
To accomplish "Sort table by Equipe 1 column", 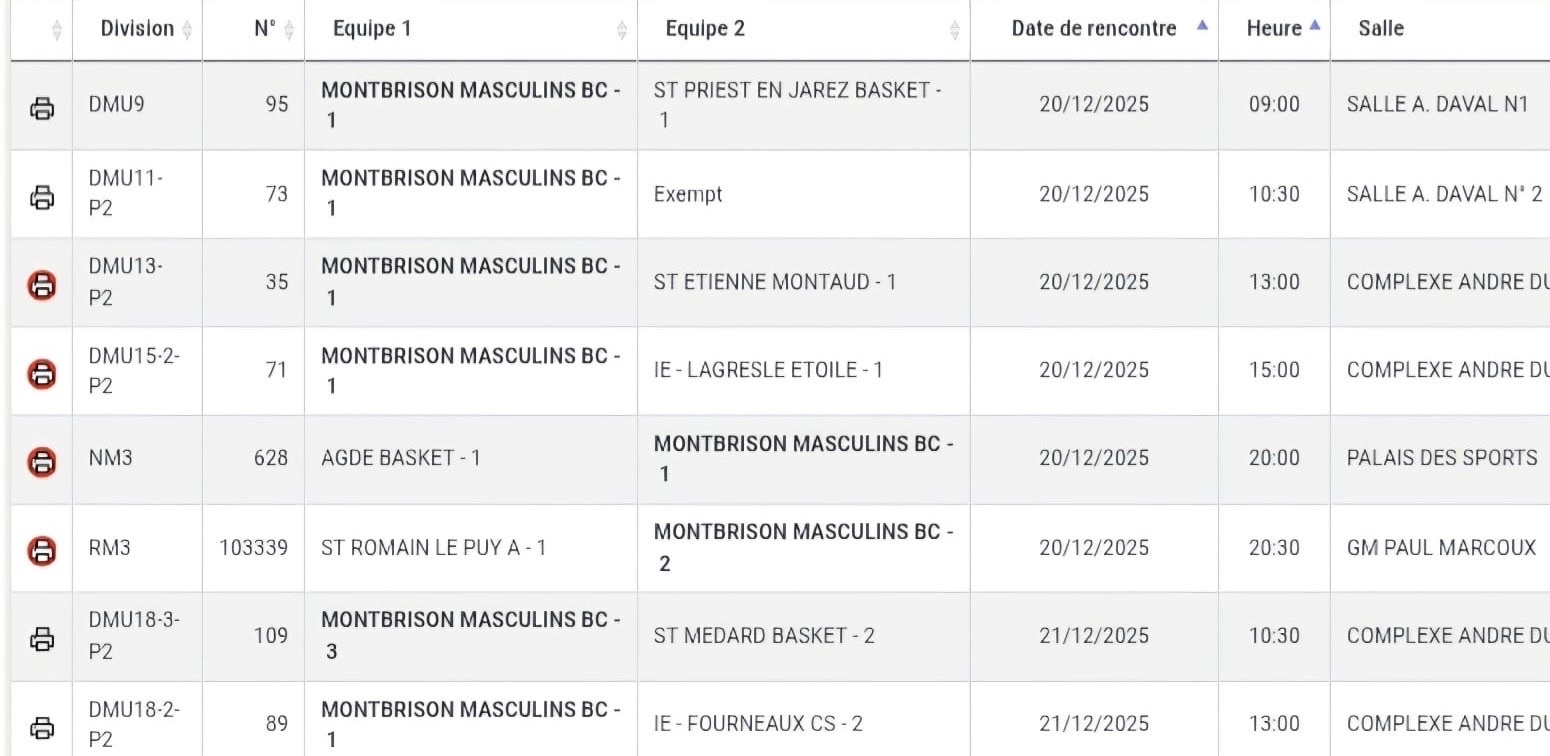I will coord(372,29).
